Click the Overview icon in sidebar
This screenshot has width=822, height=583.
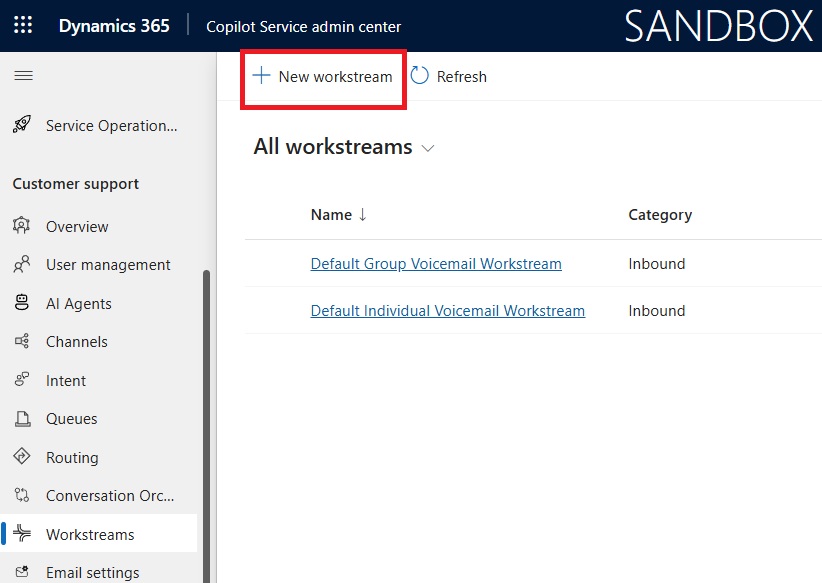click(21, 225)
